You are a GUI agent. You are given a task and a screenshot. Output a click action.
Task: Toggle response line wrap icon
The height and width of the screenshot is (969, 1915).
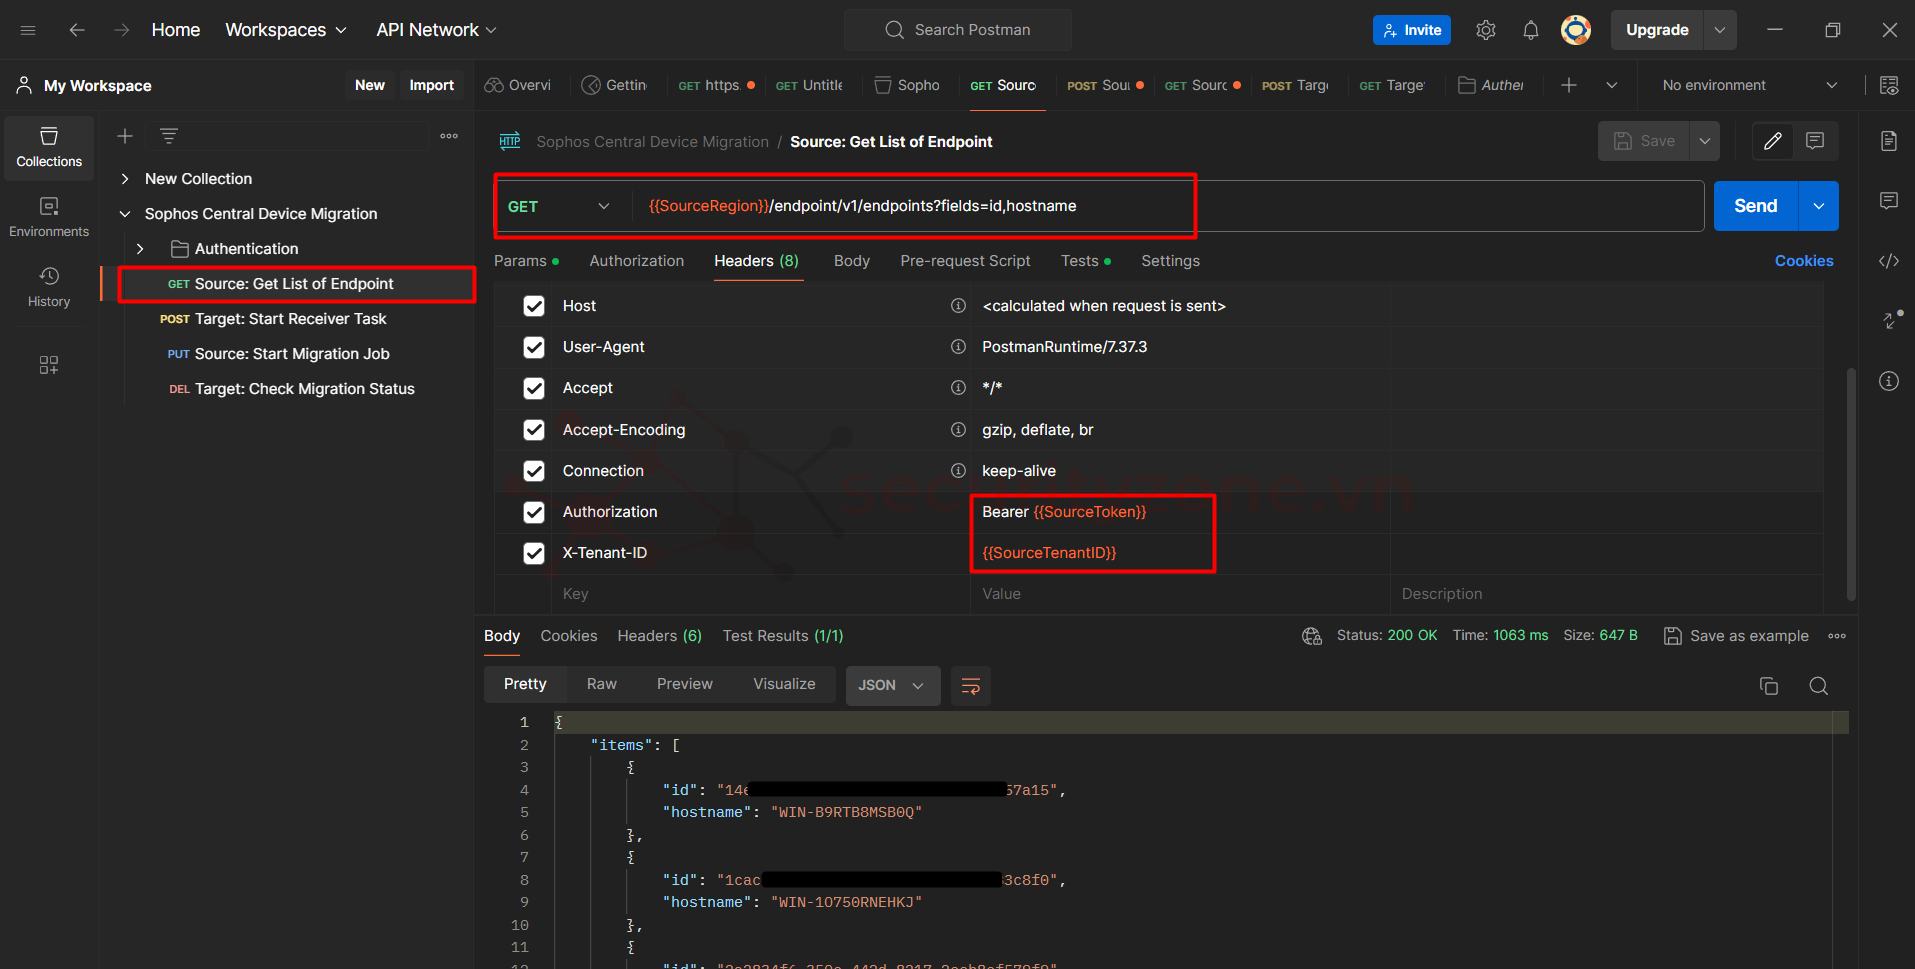coord(970,686)
